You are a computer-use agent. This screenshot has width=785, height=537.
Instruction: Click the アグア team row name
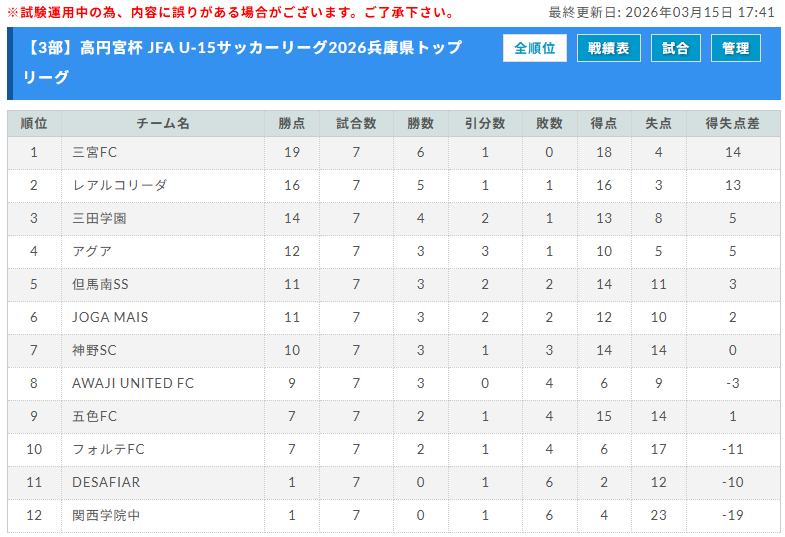point(92,252)
